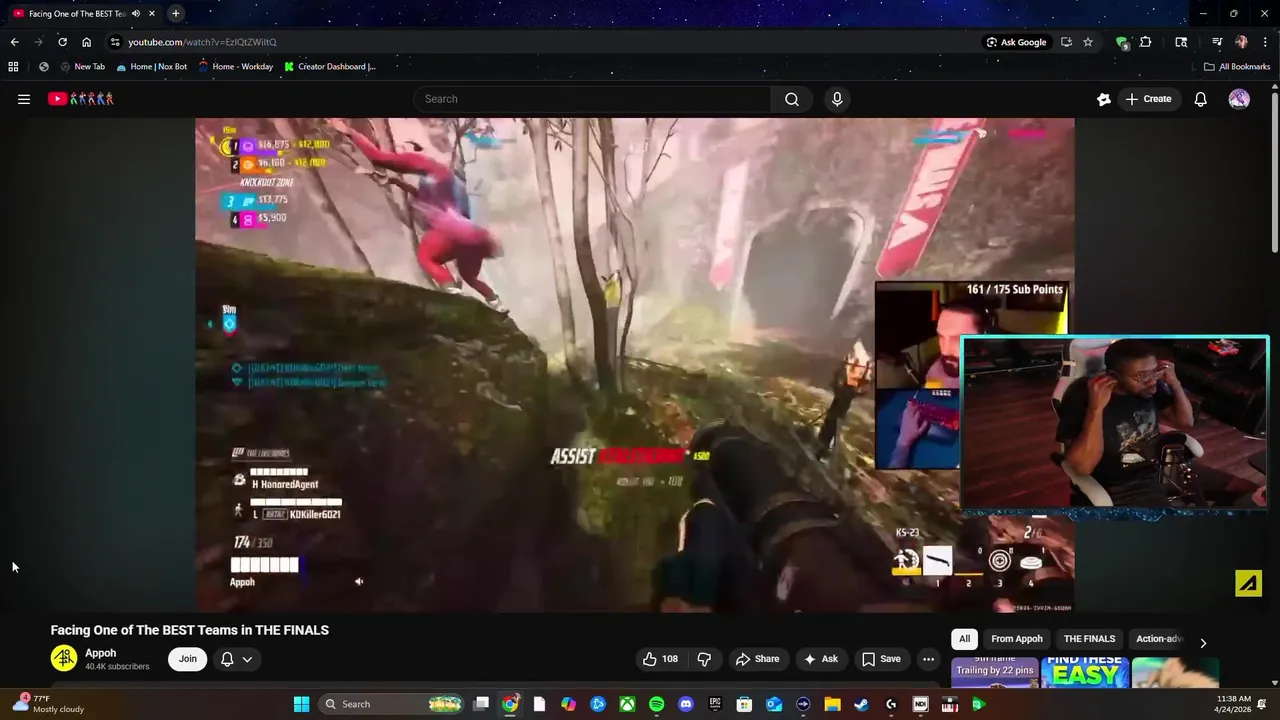1280x720 pixels.
Task: Open the Creator Dashboard bookmark
Action: click(x=330, y=67)
